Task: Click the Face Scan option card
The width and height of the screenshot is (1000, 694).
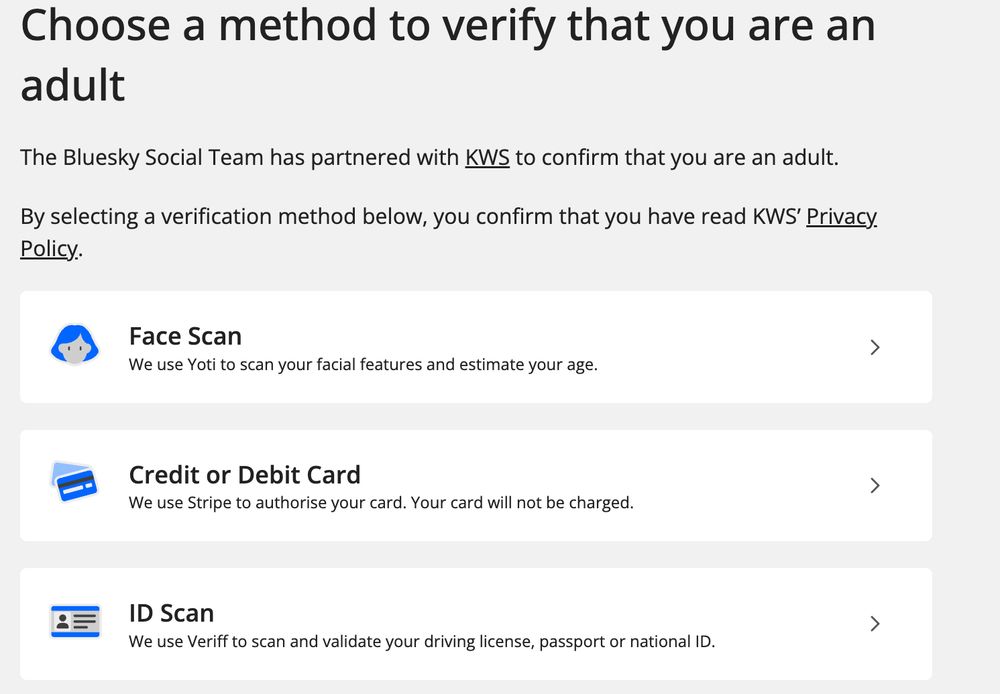Action: (x=476, y=347)
